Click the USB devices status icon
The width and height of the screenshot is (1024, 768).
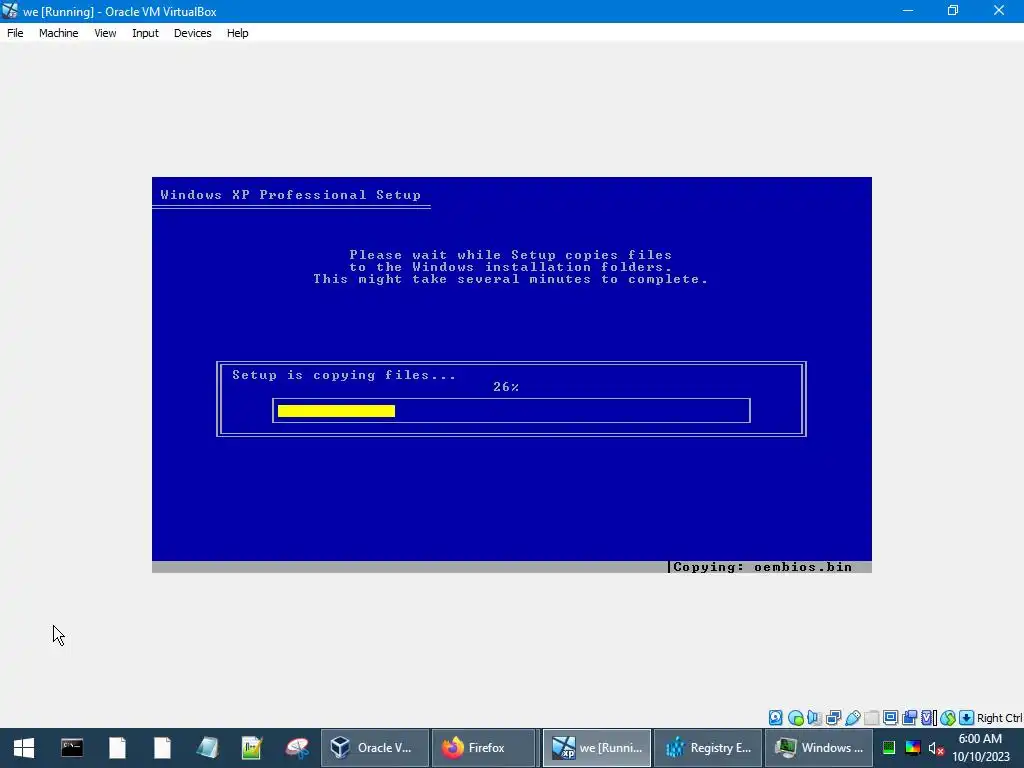[x=852, y=718]
